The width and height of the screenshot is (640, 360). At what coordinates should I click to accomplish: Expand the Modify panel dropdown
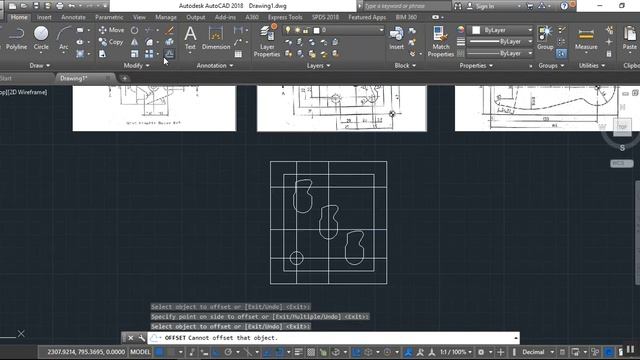coord(136,65)
